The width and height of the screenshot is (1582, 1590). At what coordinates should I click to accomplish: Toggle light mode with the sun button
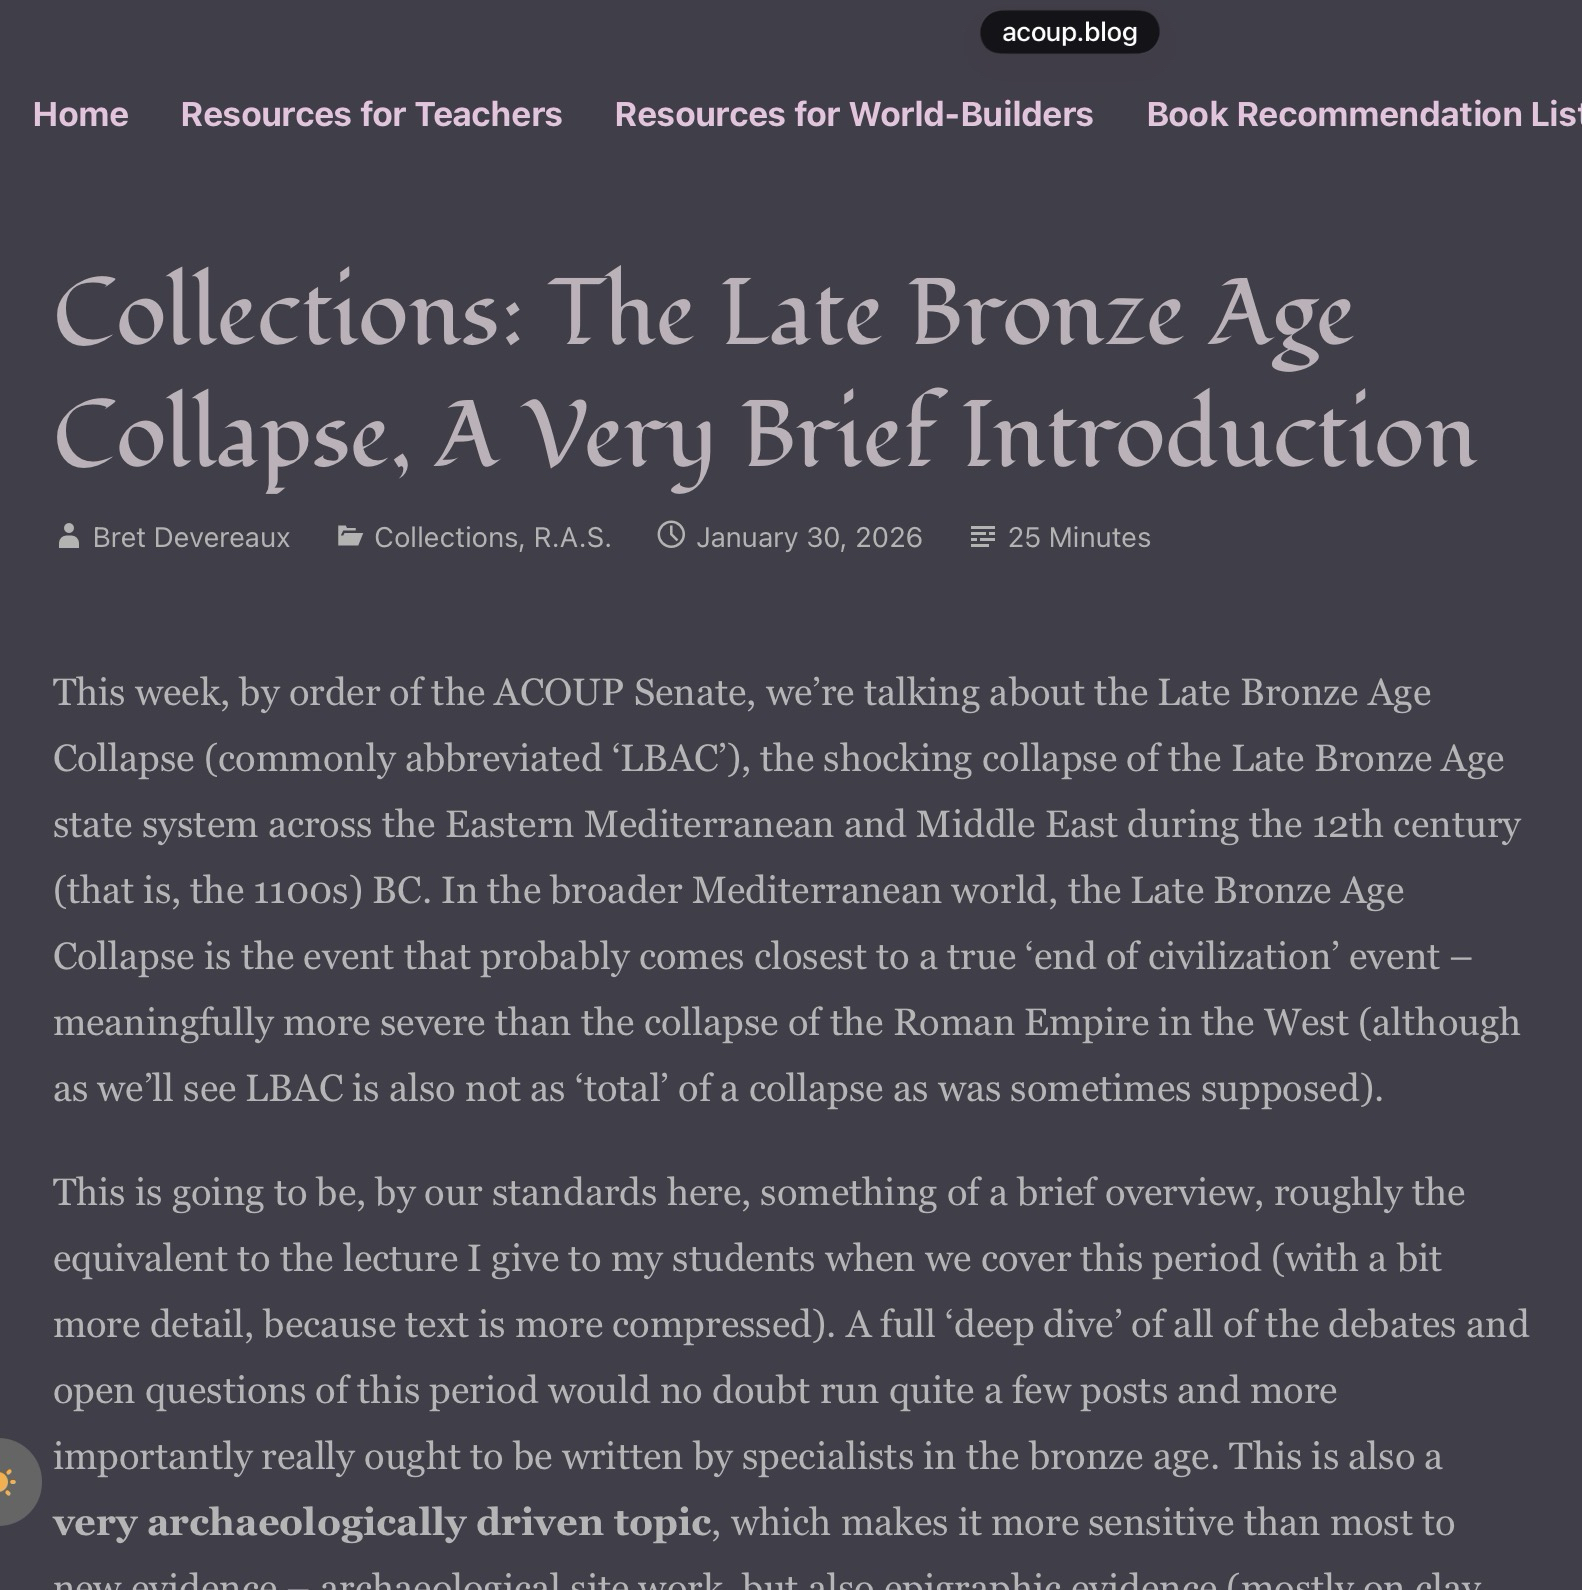tap(10, 1481)
